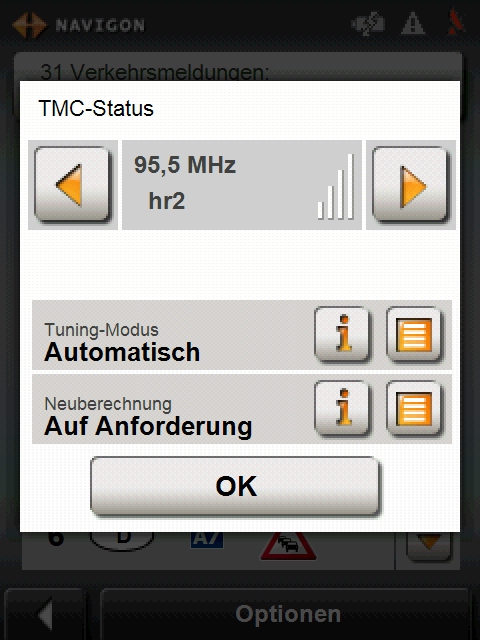Click the 95,5 MHz hr2 station display
The height and width of the screenshot is (640, 480).
click(242, 184)
